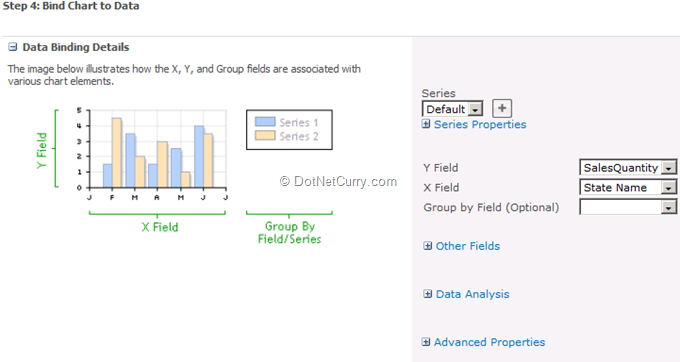The width and height of the screenshot is (680, 362).
Task: Click the plus button to add series
Action: 502,108
